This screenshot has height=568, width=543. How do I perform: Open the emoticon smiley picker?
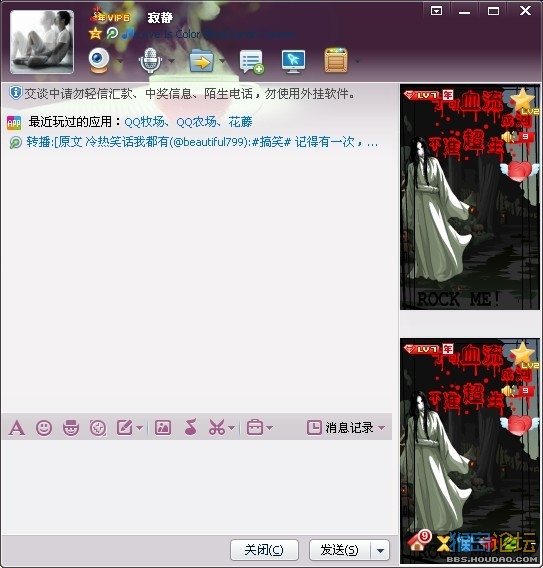[x=44, y=428]
